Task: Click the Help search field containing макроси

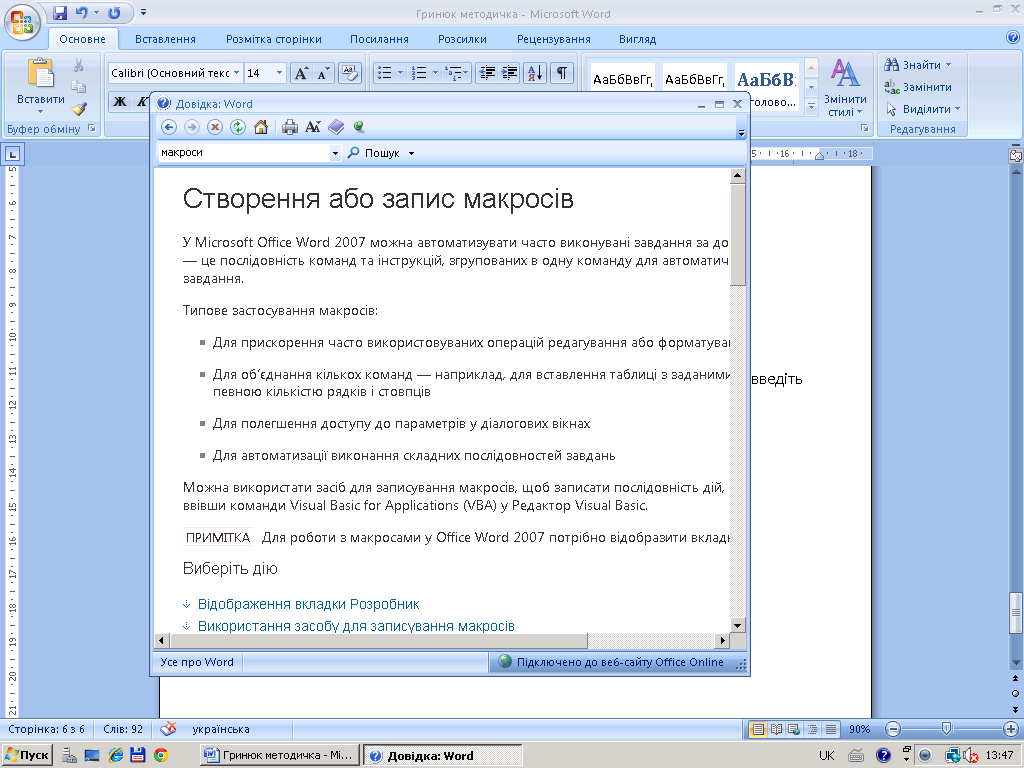Action: click(x=245, y=153)
